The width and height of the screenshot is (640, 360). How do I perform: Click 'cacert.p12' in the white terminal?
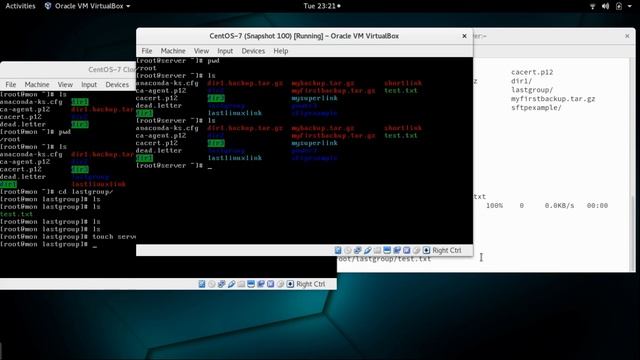(532, 72)
